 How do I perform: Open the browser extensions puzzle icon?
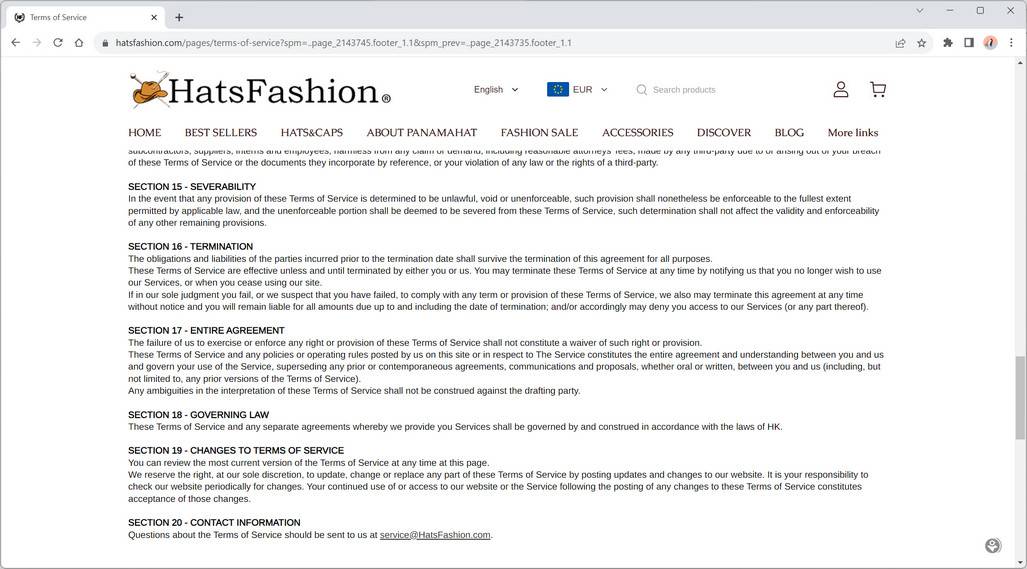(948, 43)
